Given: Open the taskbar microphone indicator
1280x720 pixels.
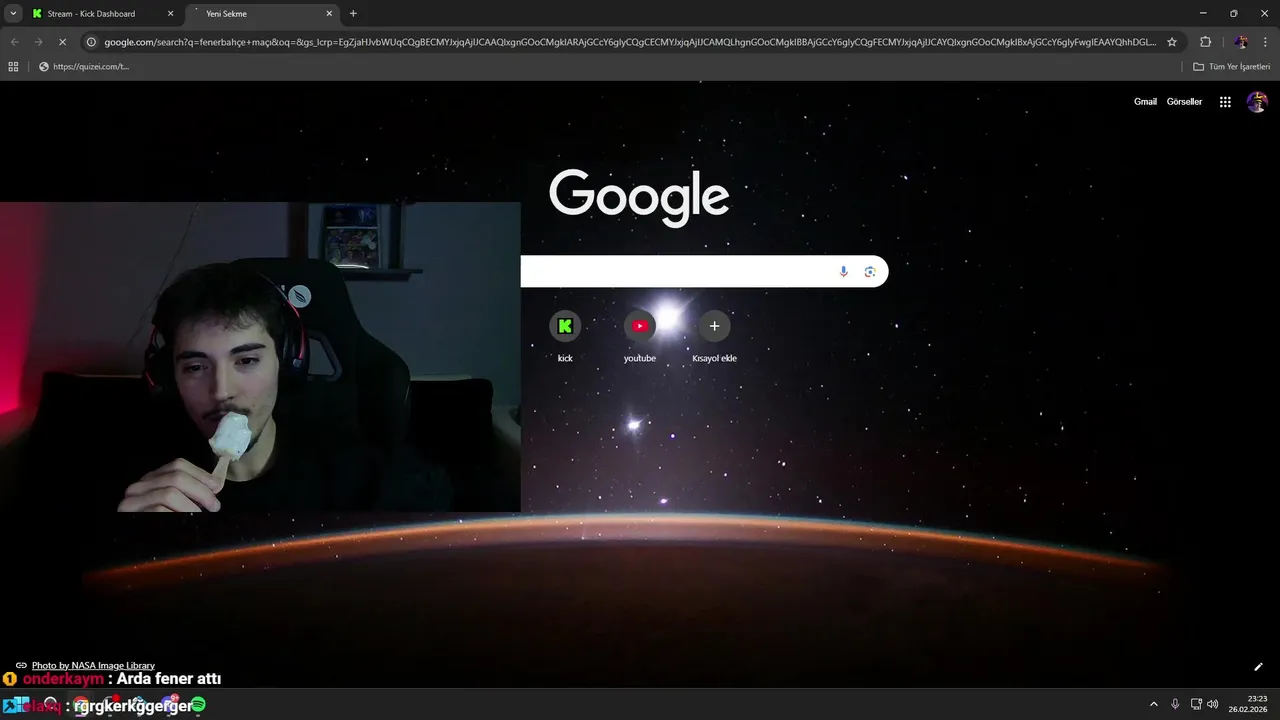Looking at the screenshot, I should tap(1175, 704).
